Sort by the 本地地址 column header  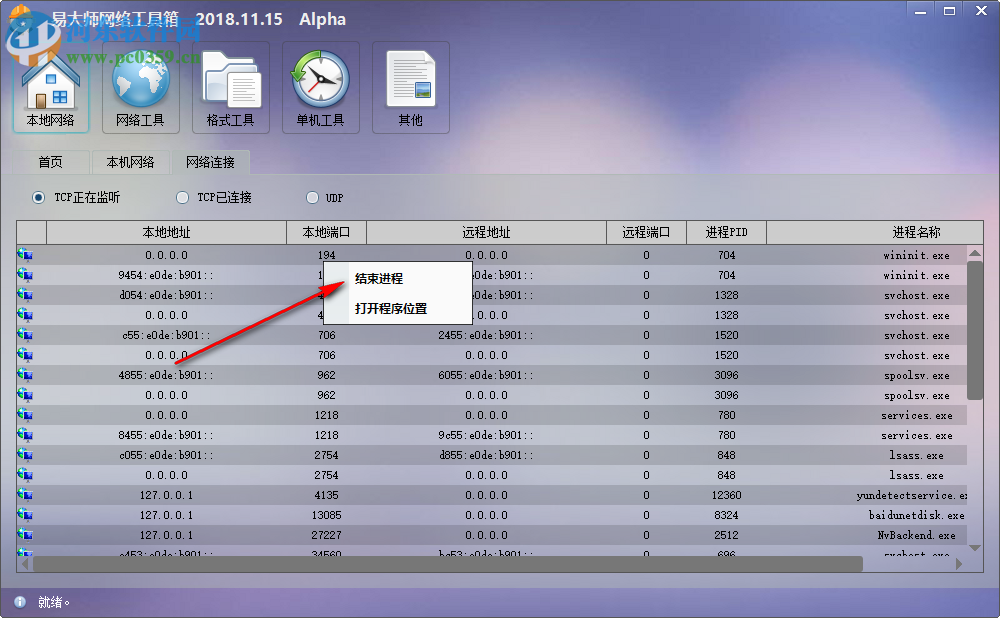coord(166,232)
